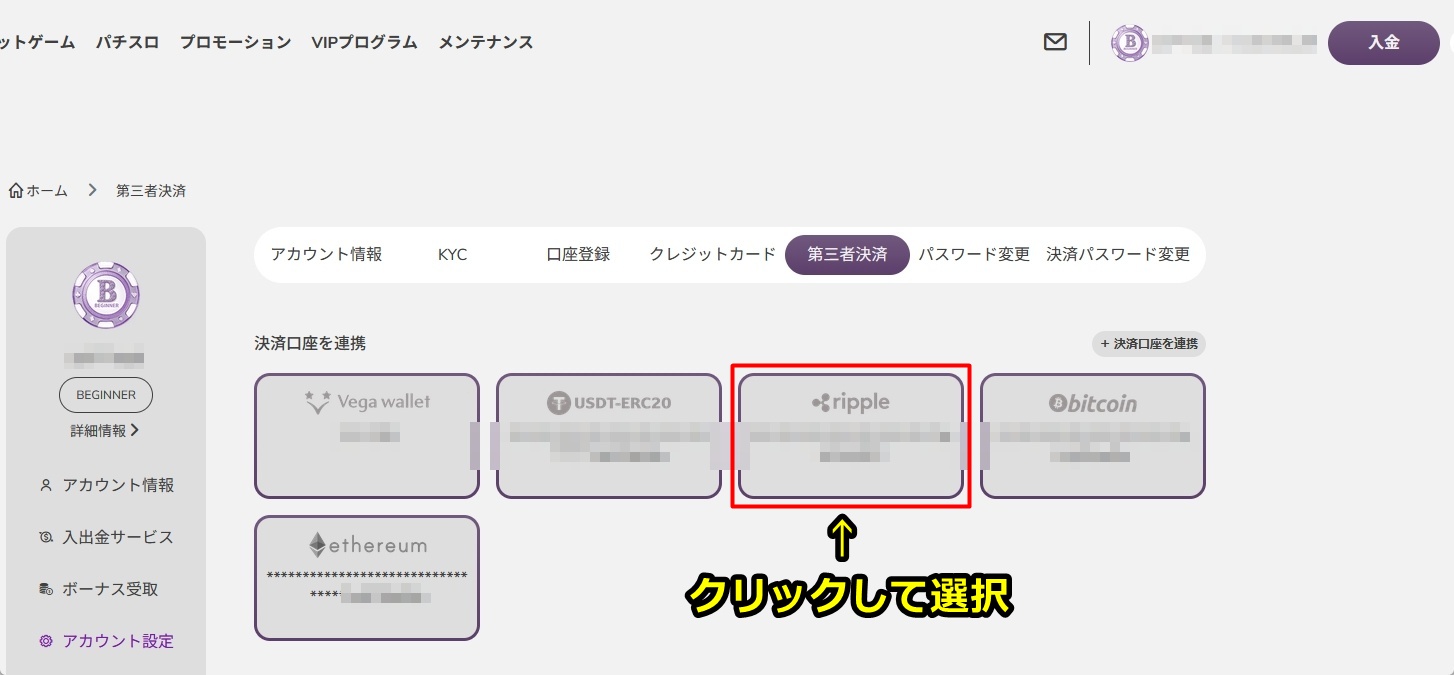Click the 決済口座を連携 section heading

(310, 344)
